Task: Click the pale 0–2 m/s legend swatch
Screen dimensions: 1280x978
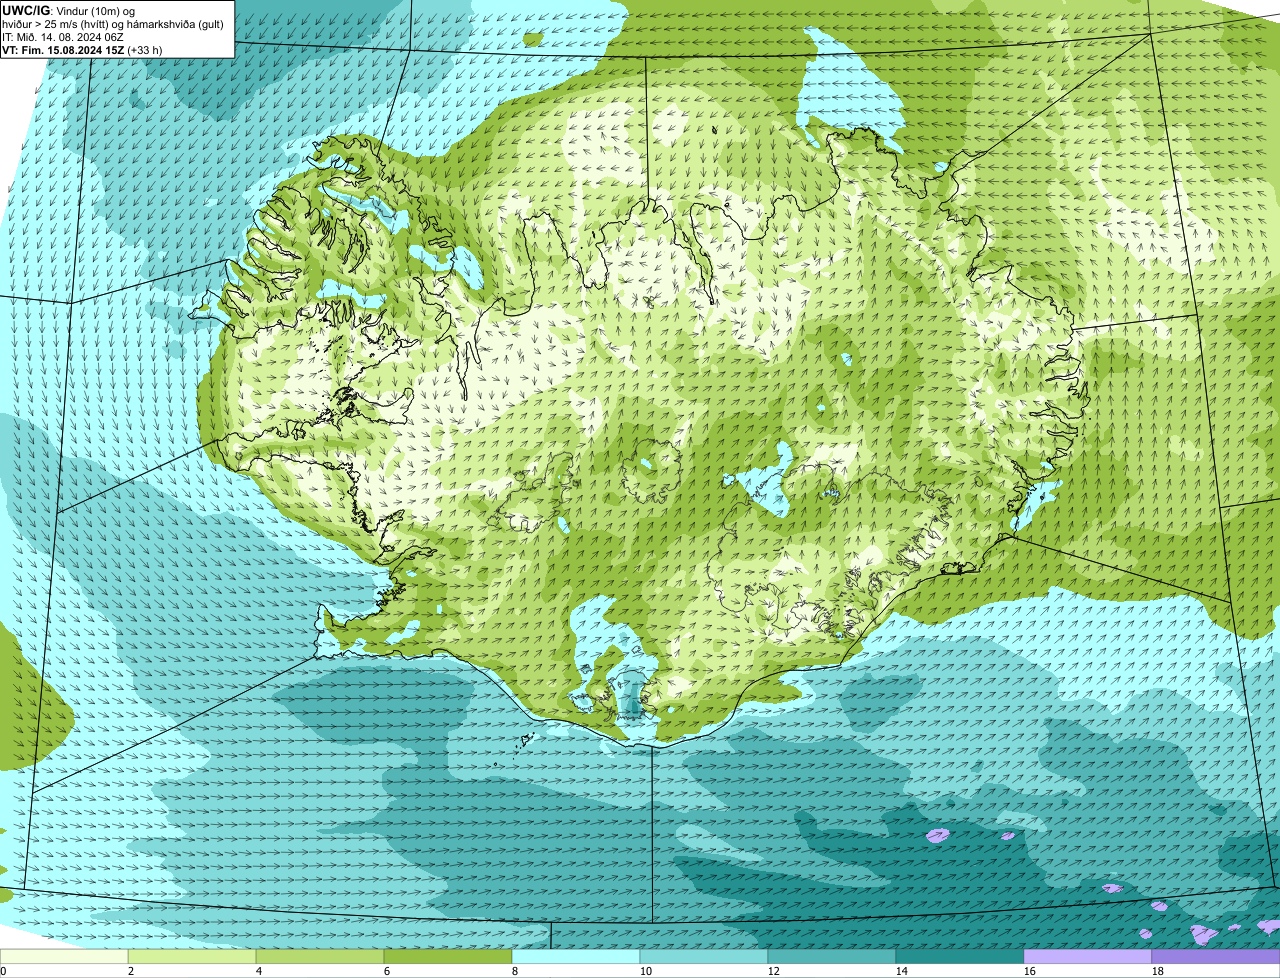Action: (x=64, y=957)
